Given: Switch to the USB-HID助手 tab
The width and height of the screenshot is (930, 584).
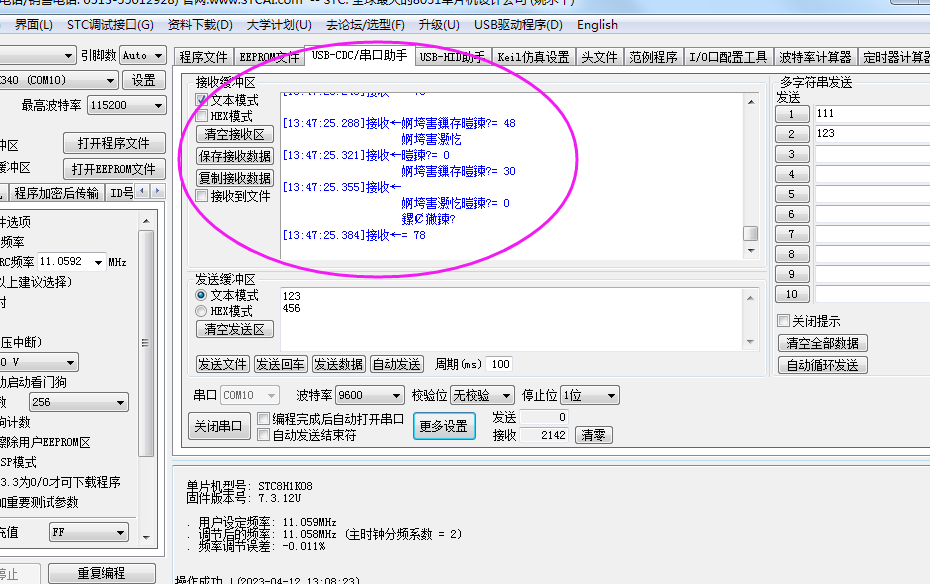Looking at the screenshot, I should point(452,57).
